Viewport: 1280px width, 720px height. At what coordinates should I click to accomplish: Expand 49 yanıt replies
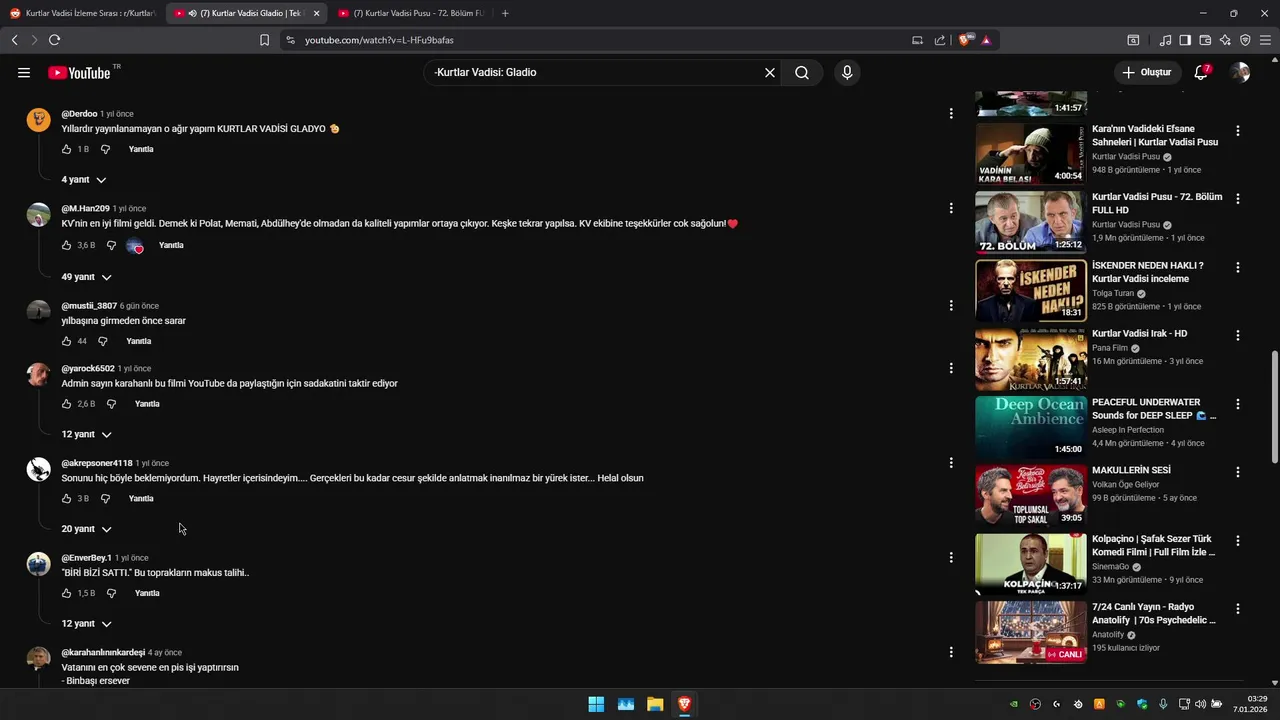87,277
